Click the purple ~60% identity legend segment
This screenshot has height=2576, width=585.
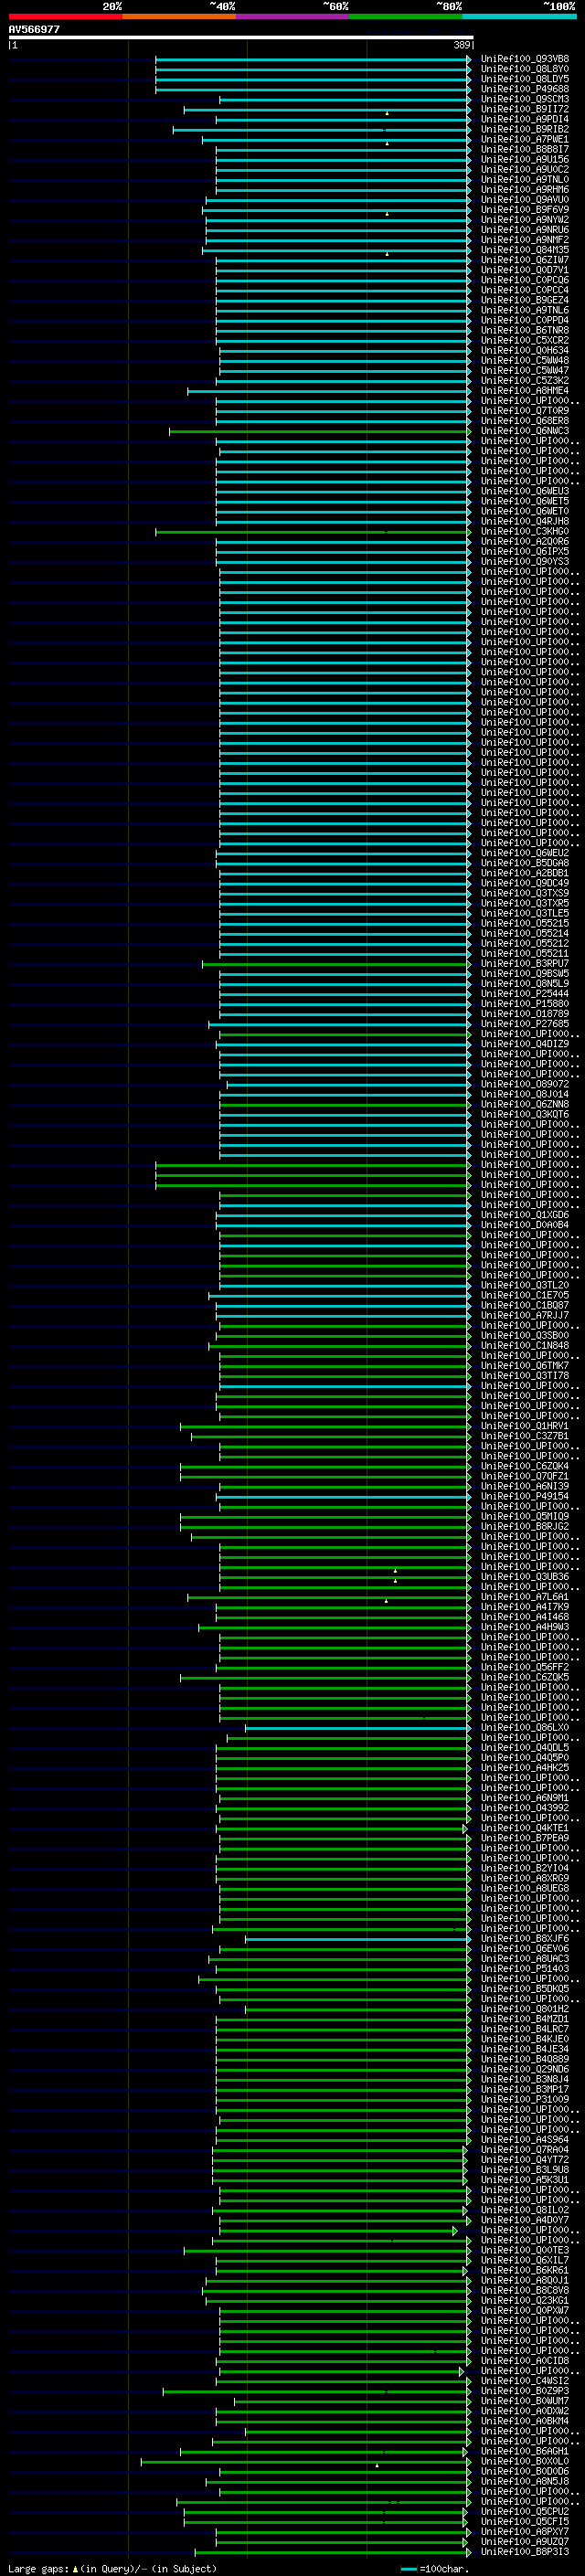(292, 16)
